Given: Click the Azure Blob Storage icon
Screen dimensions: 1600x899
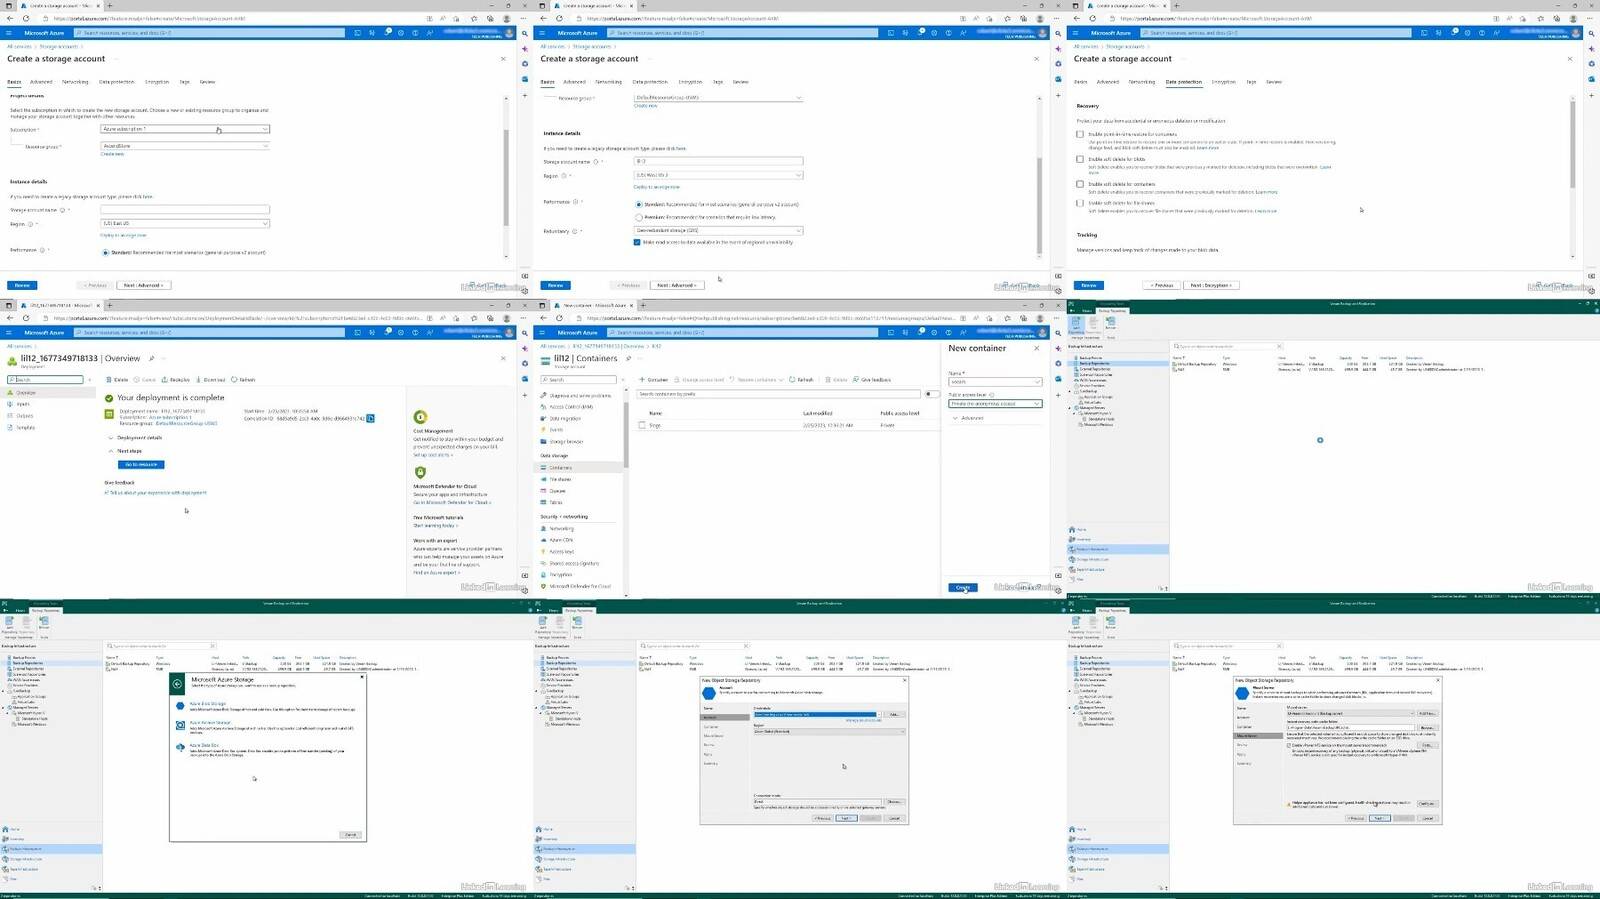Looking at the screenshot, I should tap(180, 705).
